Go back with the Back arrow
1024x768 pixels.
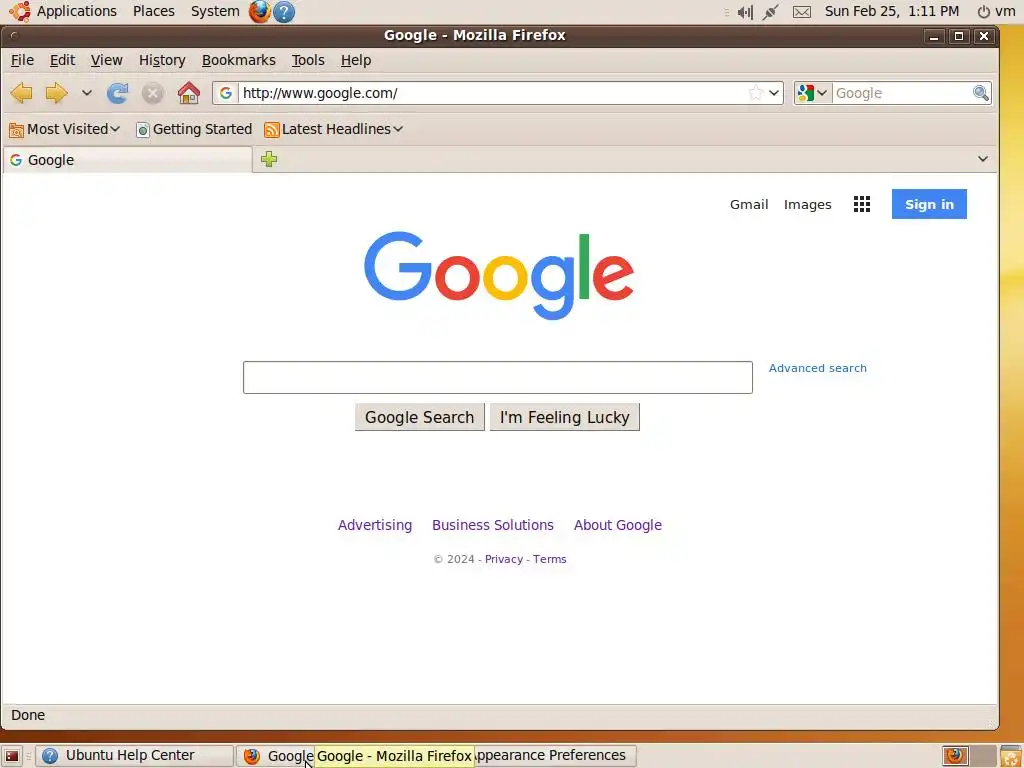pos(22,93)
